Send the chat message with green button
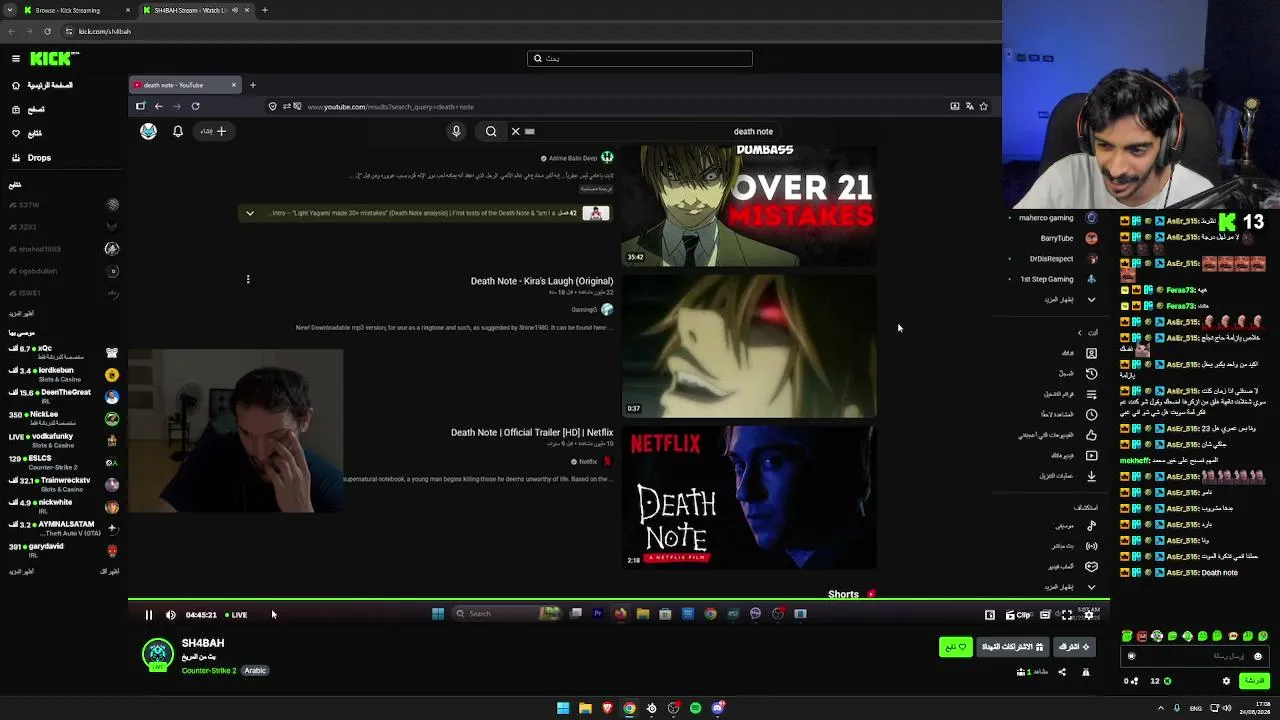This screenshot has height=720, width=1280. [1254, 681]
